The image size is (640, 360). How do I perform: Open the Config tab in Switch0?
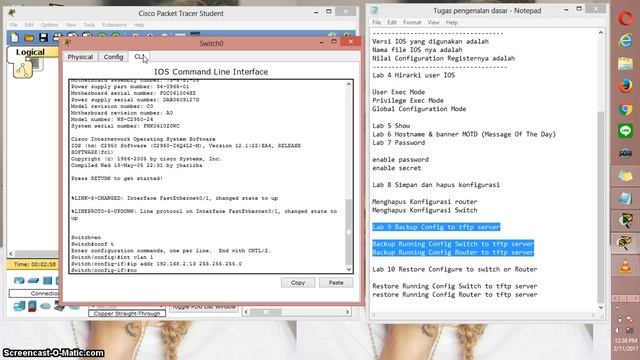coord(113,57)
